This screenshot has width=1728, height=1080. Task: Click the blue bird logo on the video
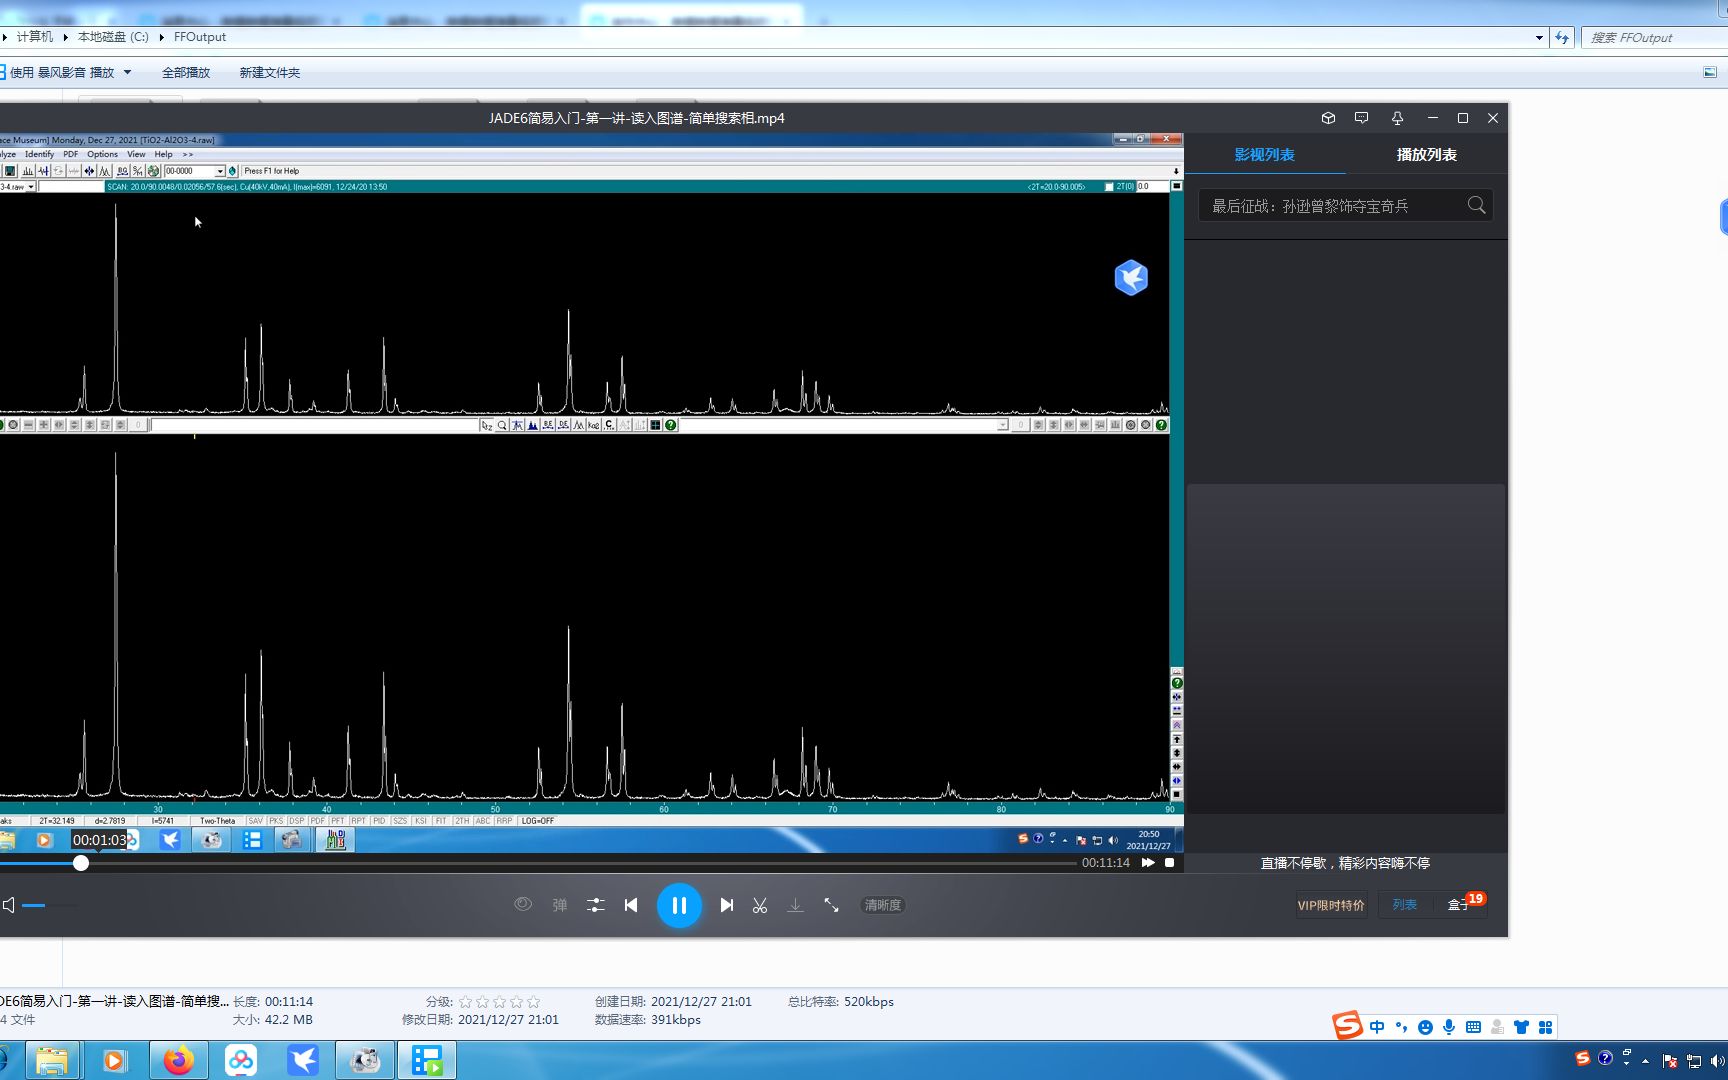(x=1131, y=277)
